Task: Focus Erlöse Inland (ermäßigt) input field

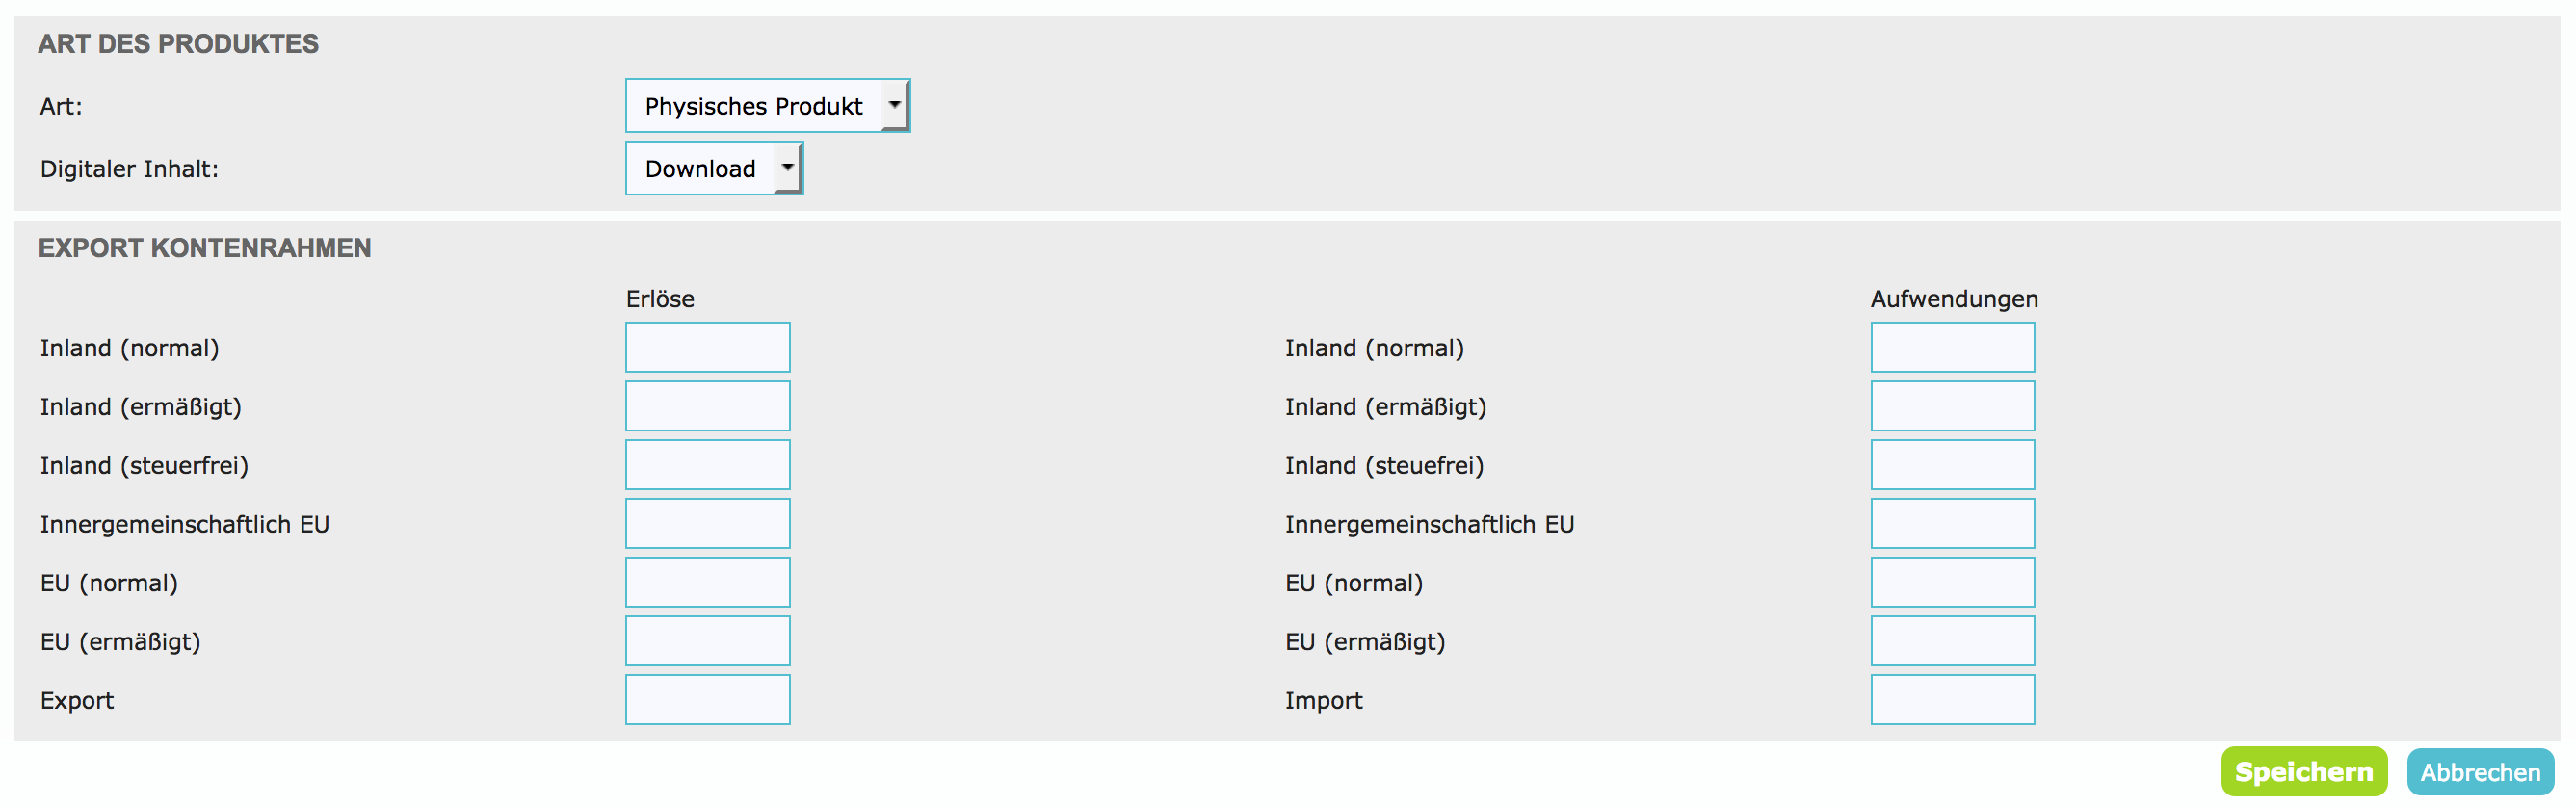Action: click(707, 406)
